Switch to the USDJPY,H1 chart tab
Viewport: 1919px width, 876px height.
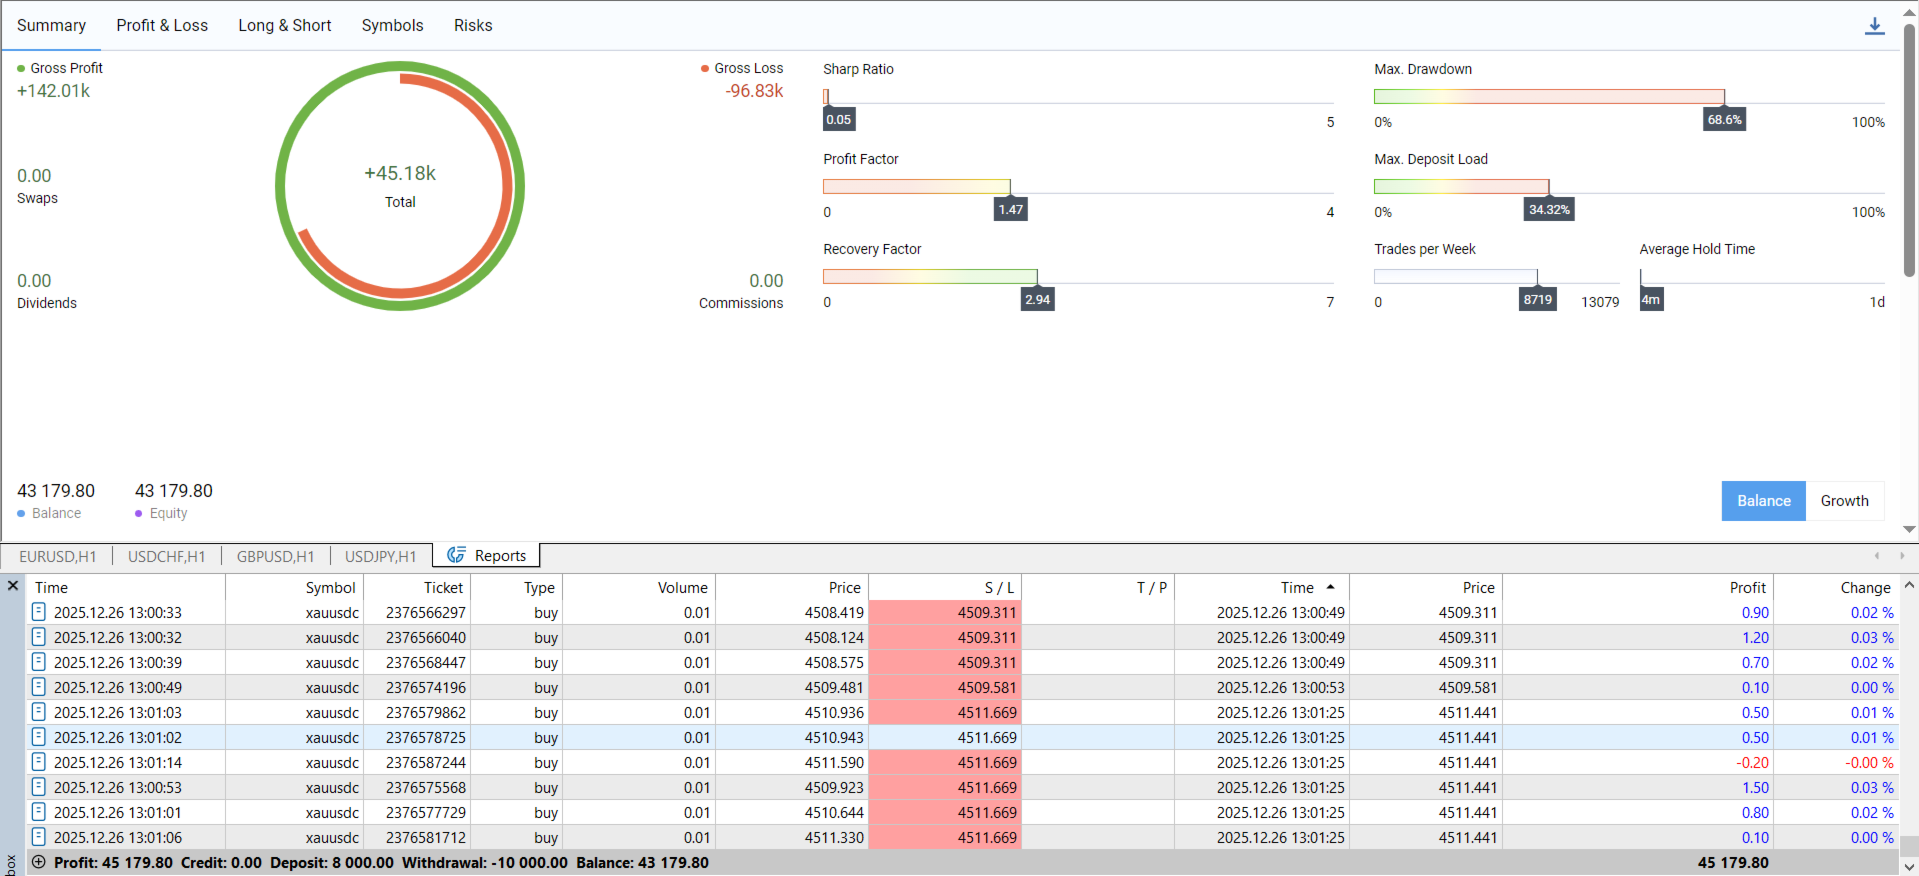[x=380, y=556]
